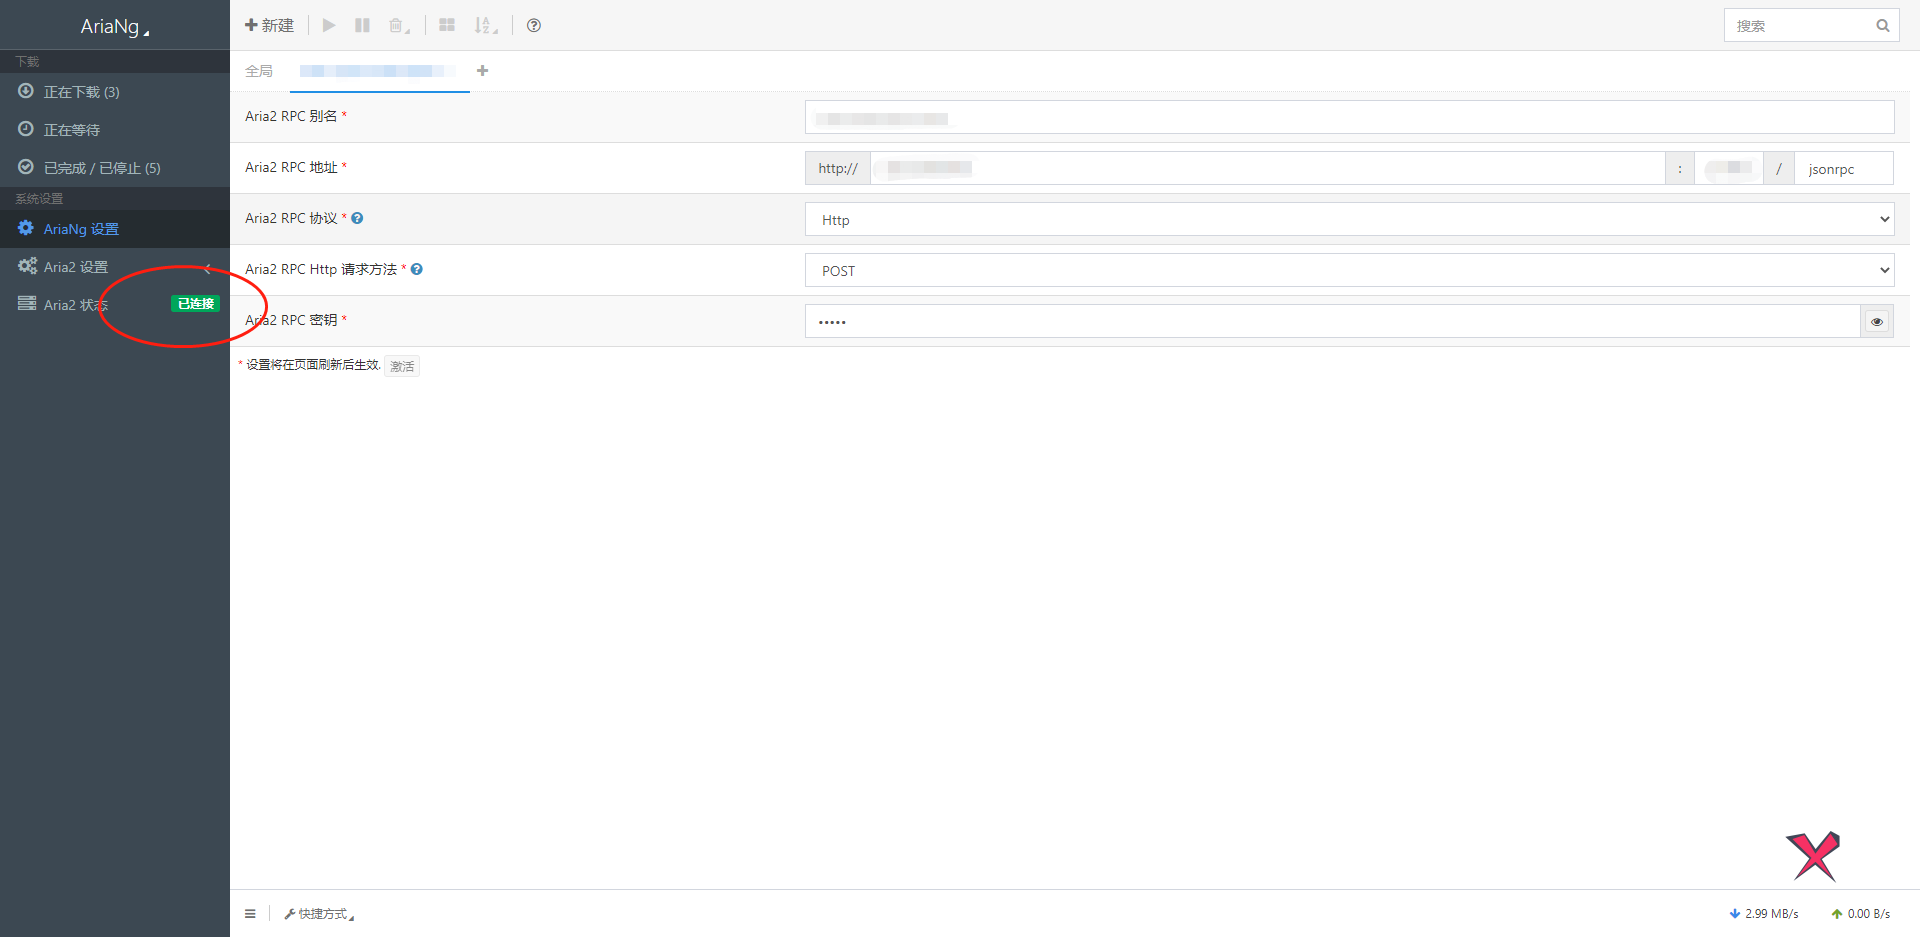Switch to the 全局 global tab
This screenshot has height=937, width=1920.
259,71
